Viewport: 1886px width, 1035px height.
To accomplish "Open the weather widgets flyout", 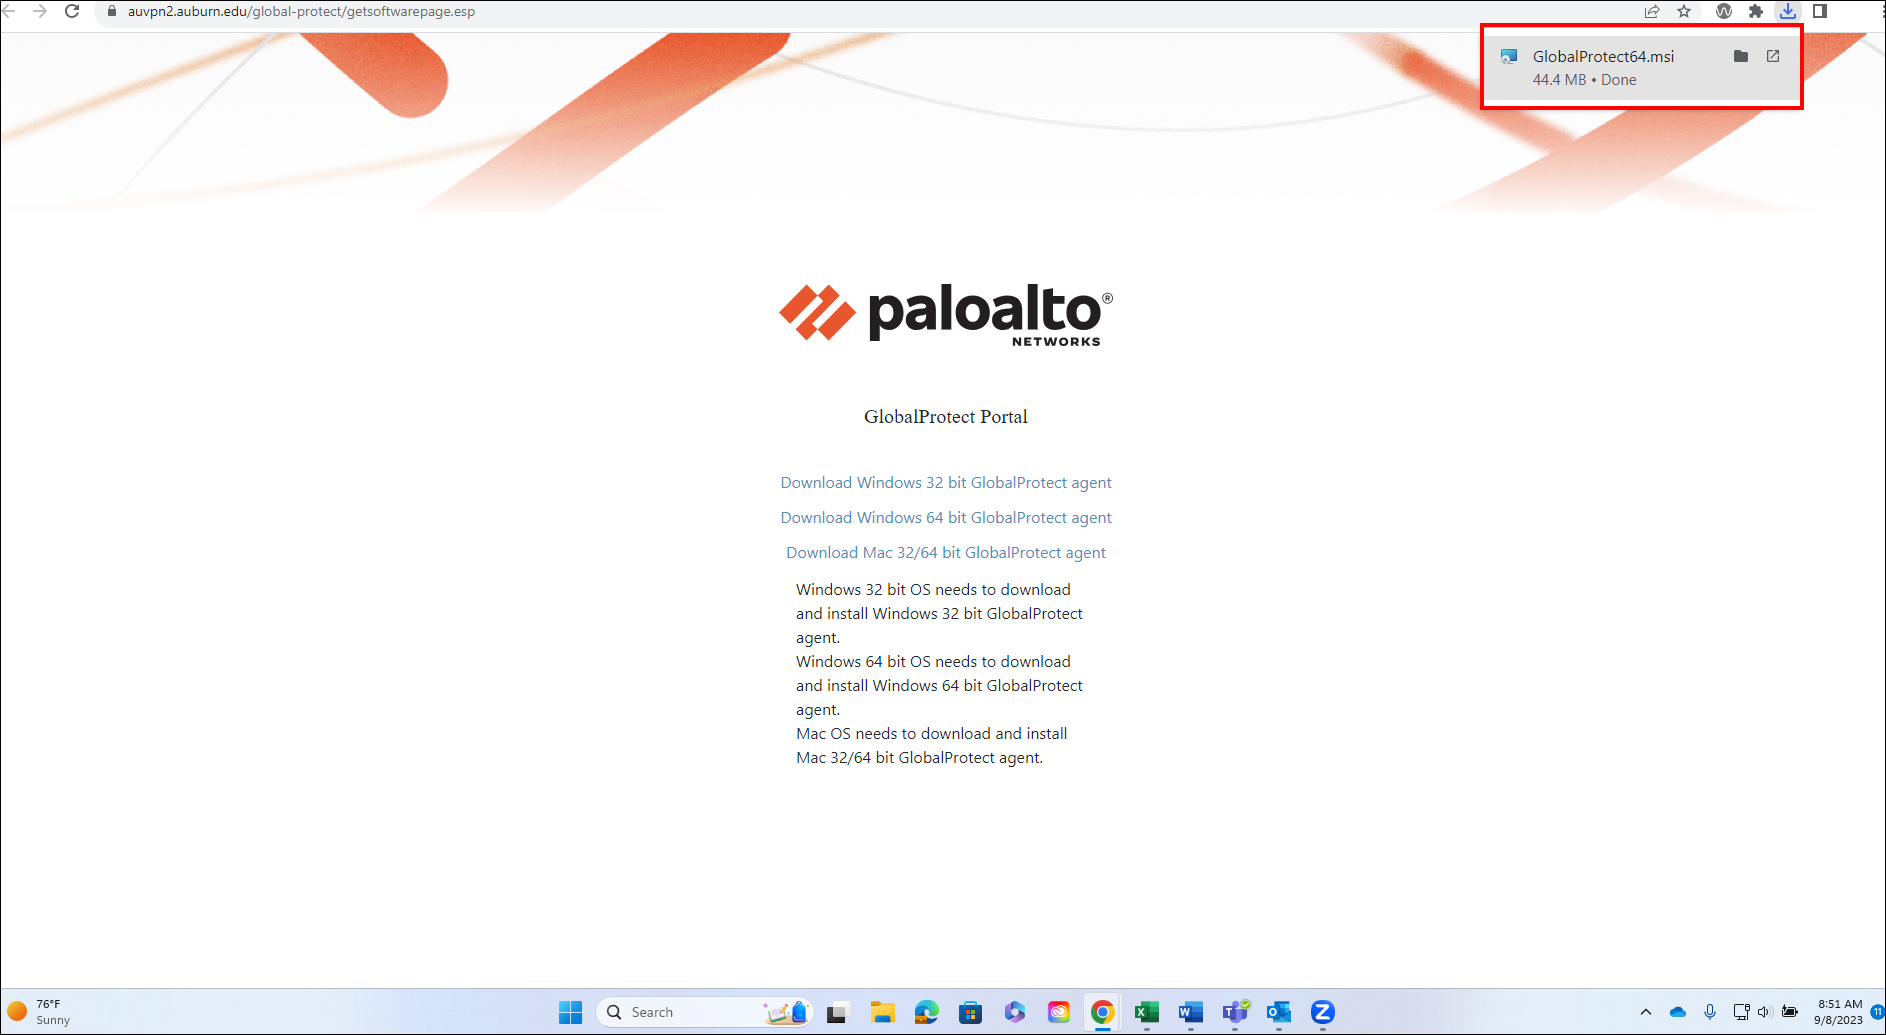I will click(x=40, y=1011).
